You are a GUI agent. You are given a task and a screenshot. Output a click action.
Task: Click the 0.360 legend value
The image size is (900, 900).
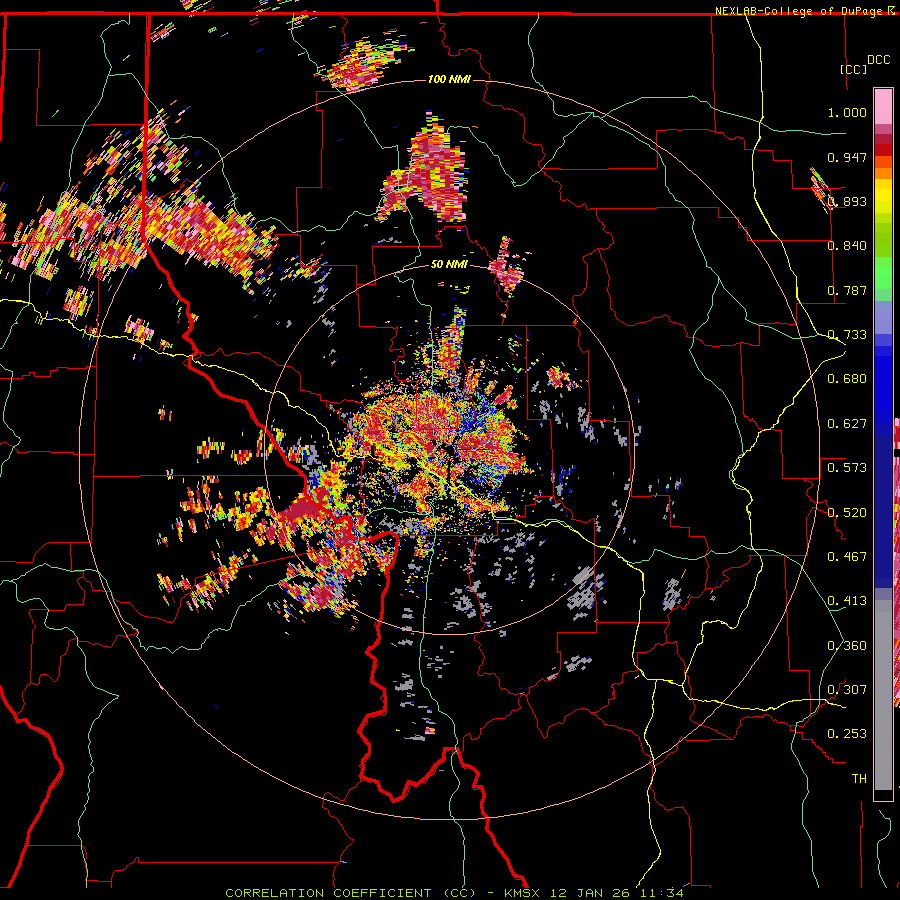(847, 646)
